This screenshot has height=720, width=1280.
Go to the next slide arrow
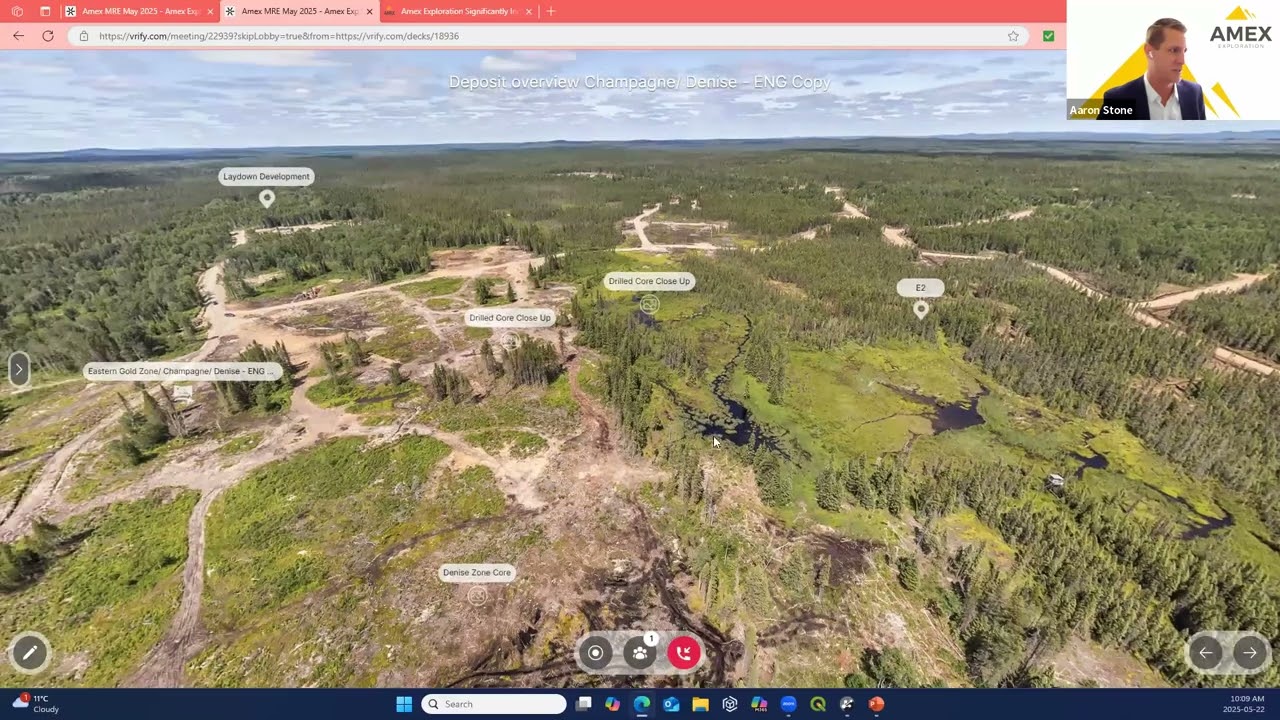coord(1250,653)
